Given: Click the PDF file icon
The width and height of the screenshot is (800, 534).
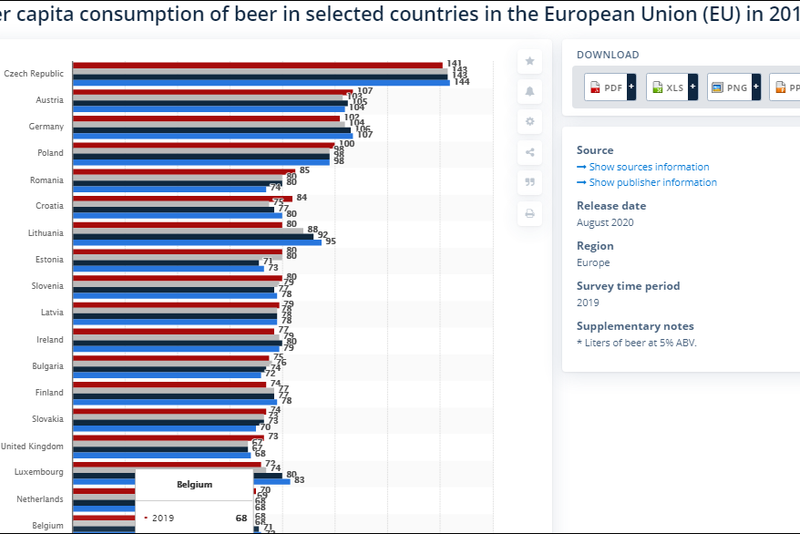Looking at the screenshot, I should click(x=596, y=88).
